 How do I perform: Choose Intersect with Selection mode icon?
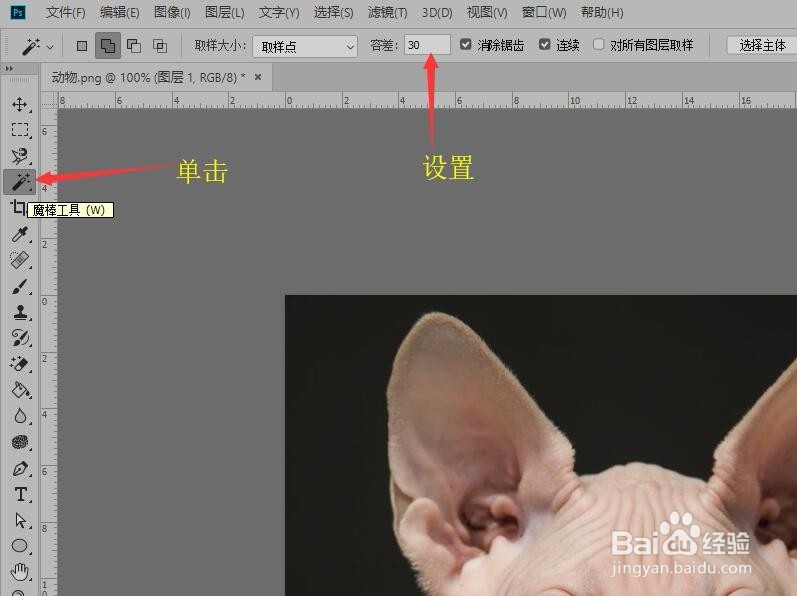(160, 46)
